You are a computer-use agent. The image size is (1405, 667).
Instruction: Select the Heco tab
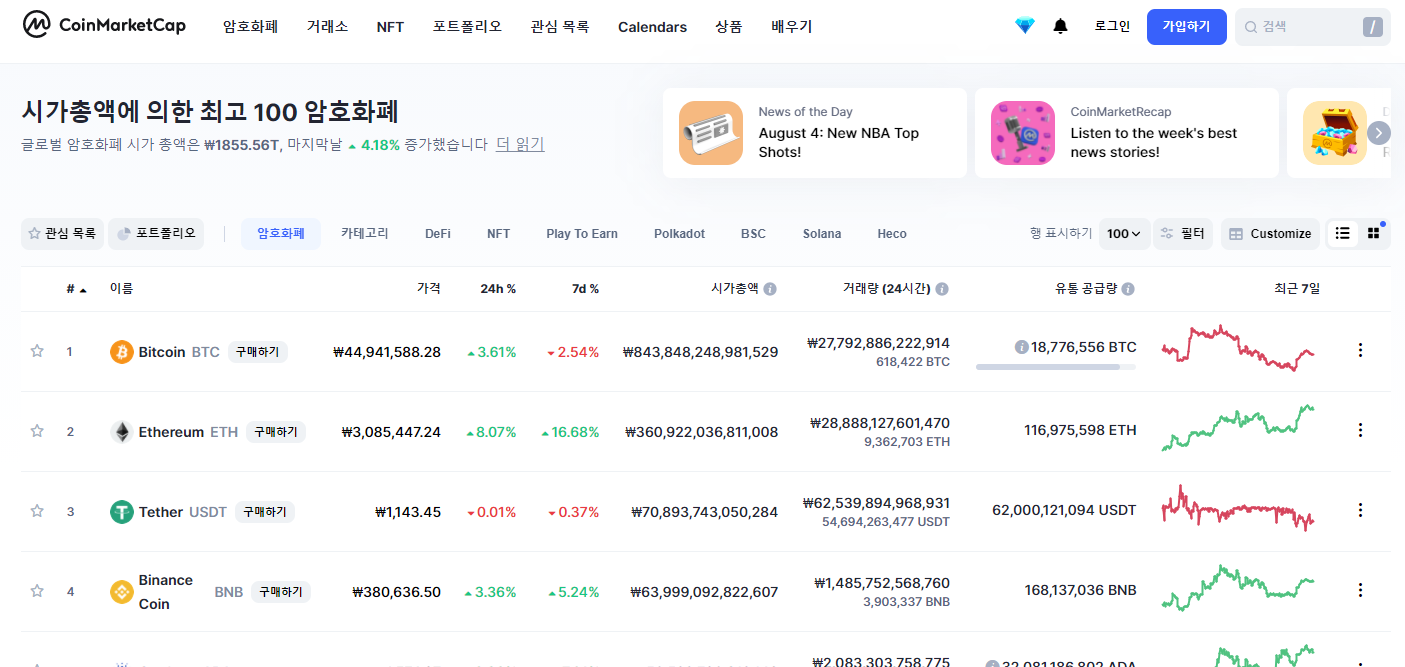pyautogui.click(x=892, y=234)
